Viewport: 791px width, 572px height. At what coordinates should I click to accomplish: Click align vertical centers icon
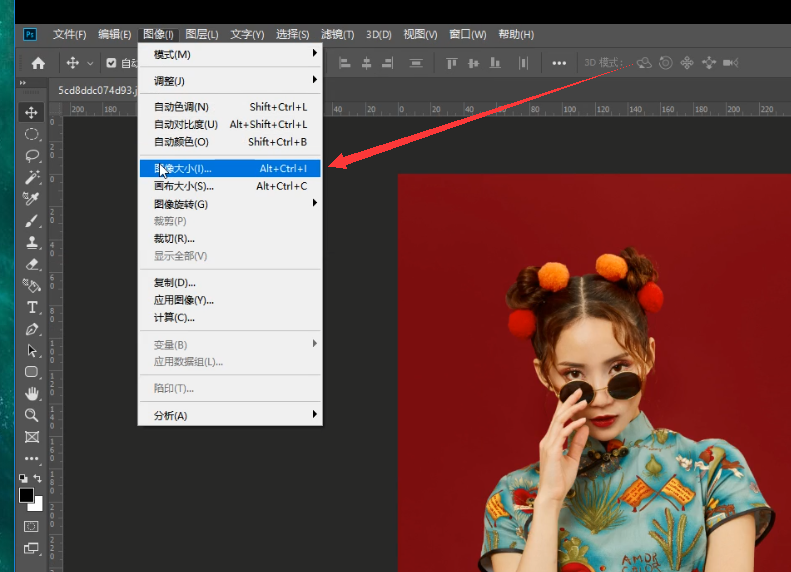[x=473, y=63]
